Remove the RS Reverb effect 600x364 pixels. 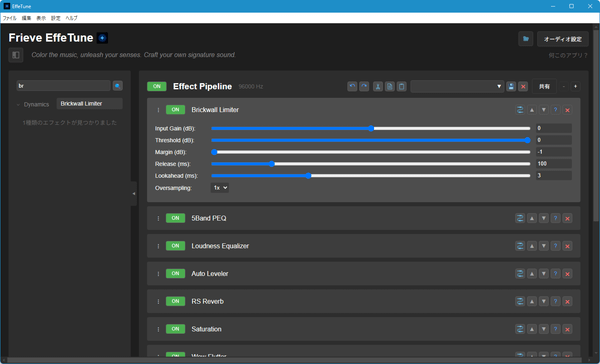(567, 302)
